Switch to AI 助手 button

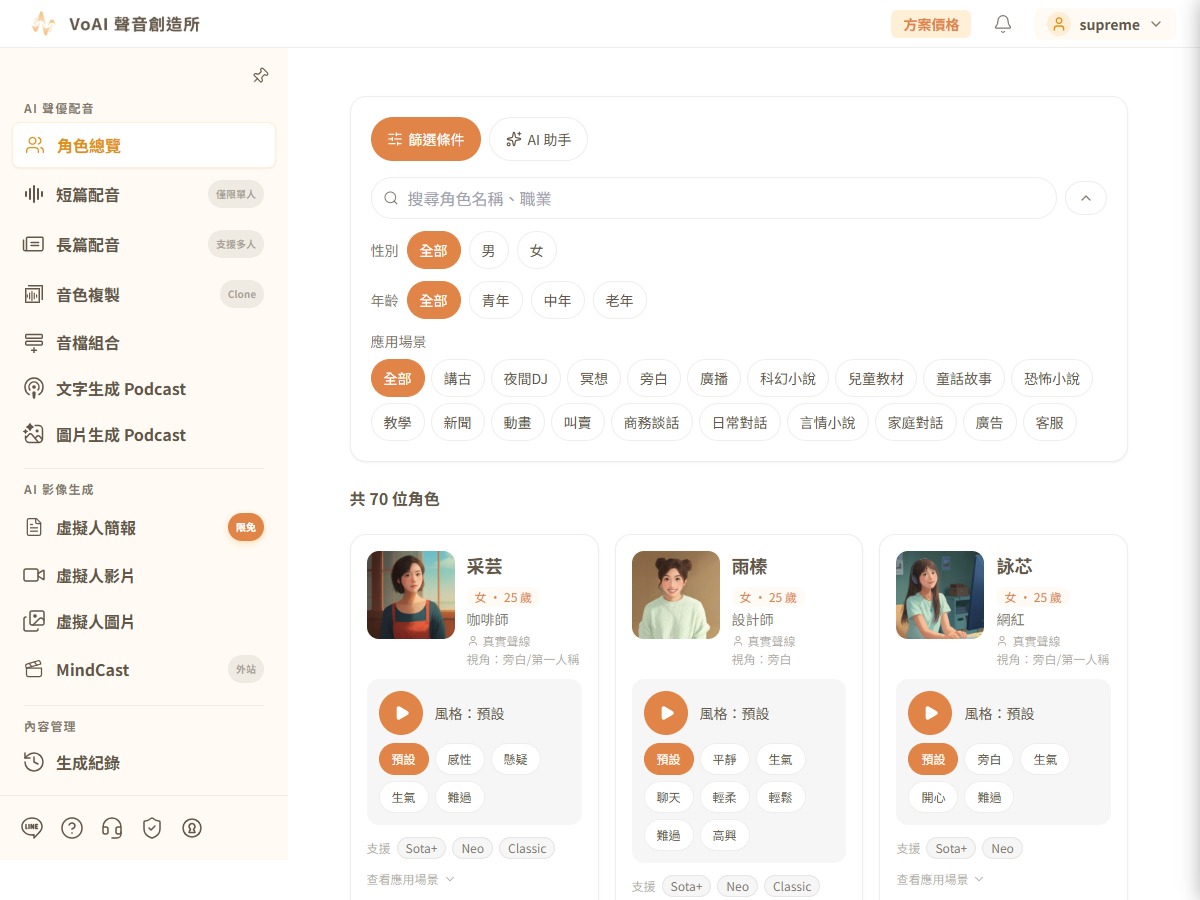coord(538,139)
